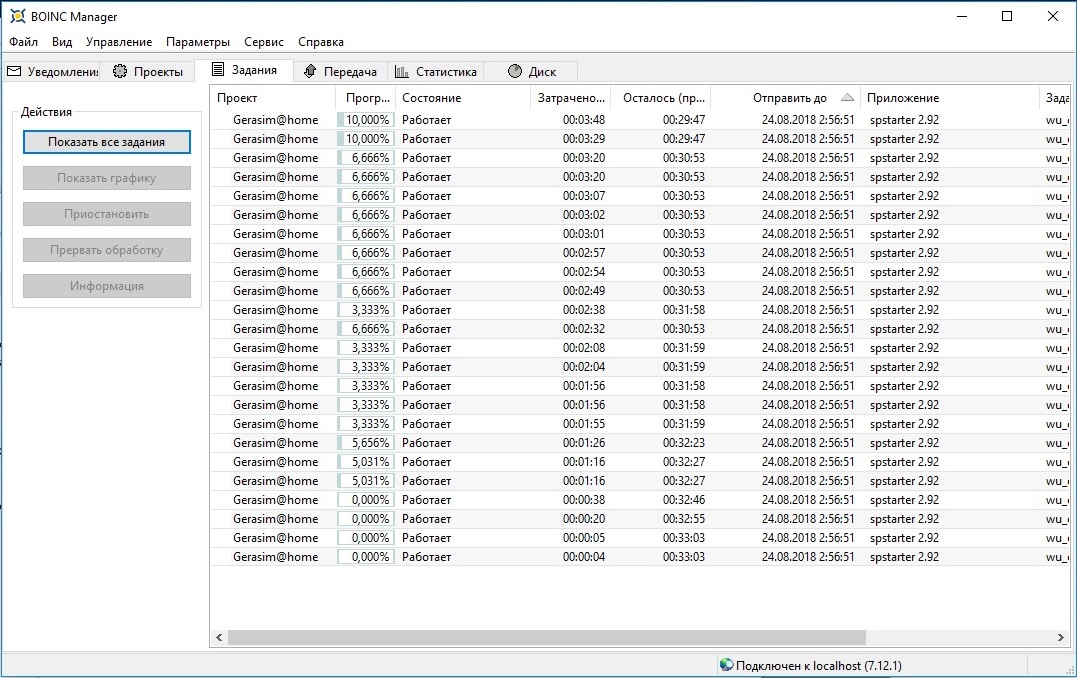This screenshot has width=1077, height=678.
Task: Click the Информация button
Action: click(106, 286)
